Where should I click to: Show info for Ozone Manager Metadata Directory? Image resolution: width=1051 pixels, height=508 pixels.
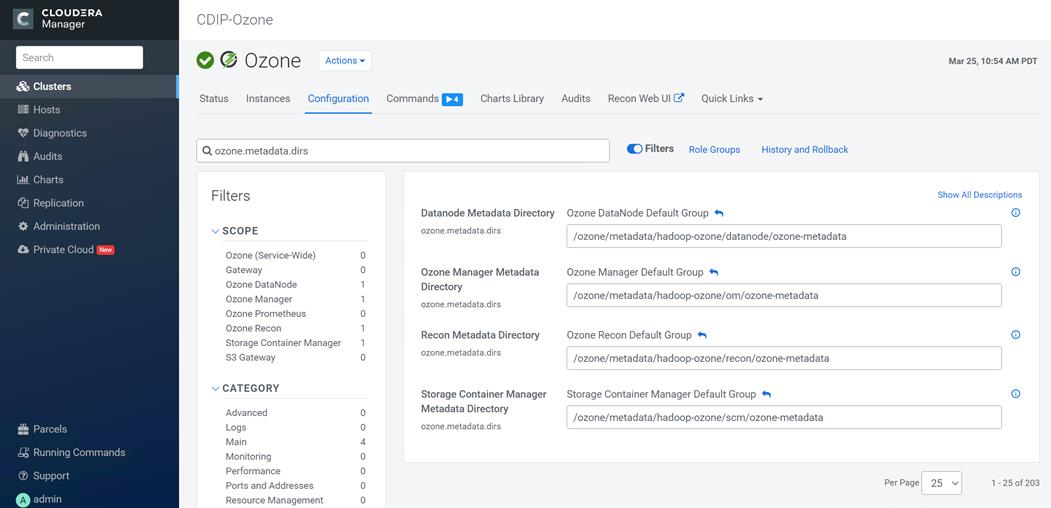[x=1015, y=272]
